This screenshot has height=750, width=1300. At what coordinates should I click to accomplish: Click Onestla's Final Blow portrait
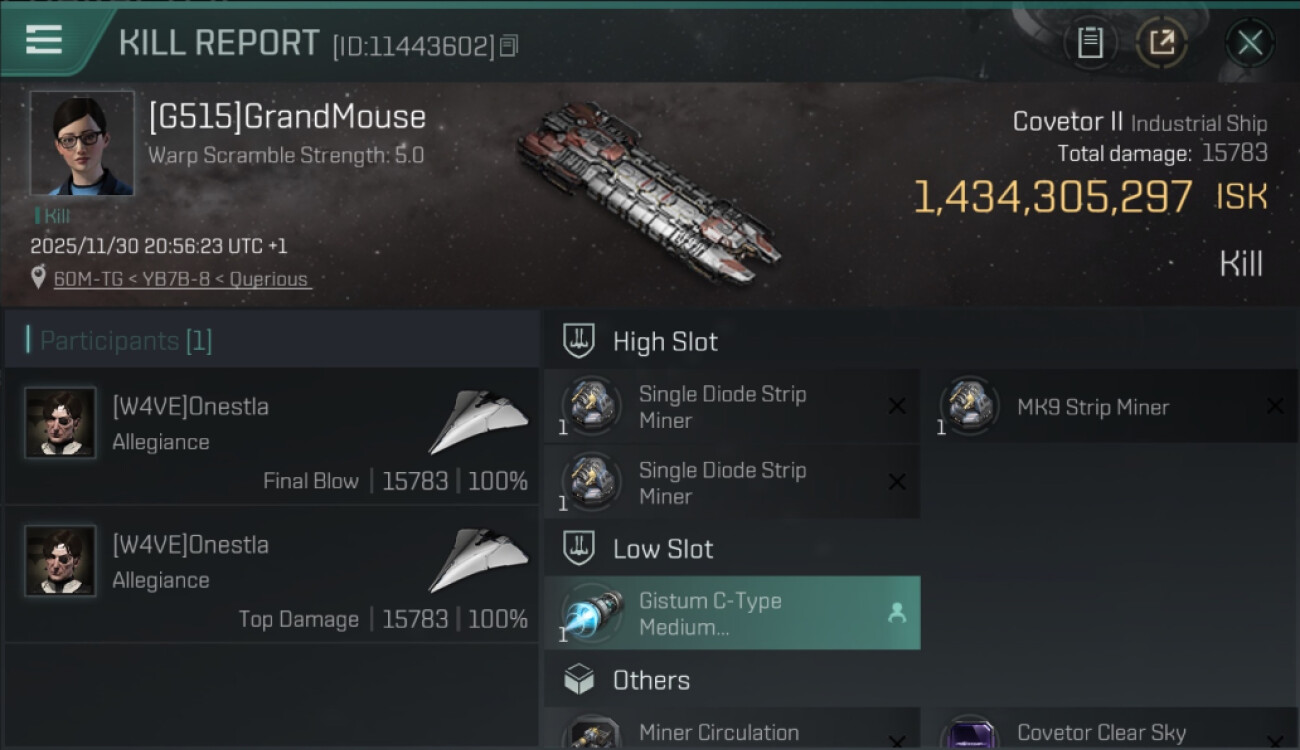[60, 423]
